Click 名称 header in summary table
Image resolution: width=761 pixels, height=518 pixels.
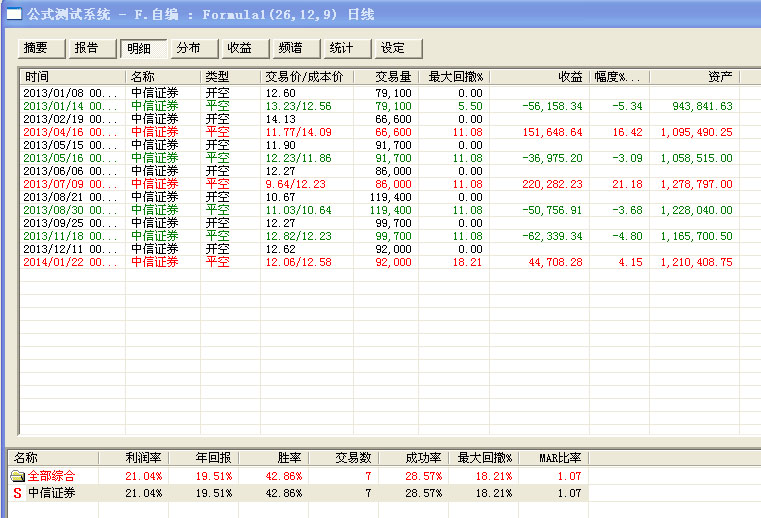(x=53, y=458)
